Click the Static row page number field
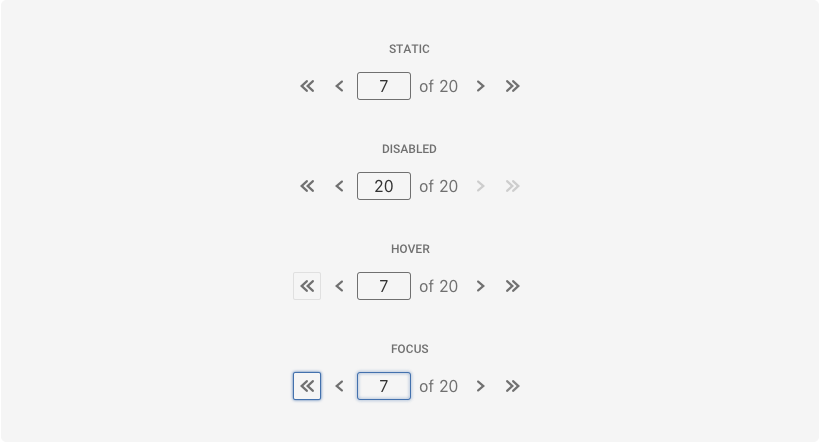The width and height of the screenshot is (819, 442). pos(384,86)
